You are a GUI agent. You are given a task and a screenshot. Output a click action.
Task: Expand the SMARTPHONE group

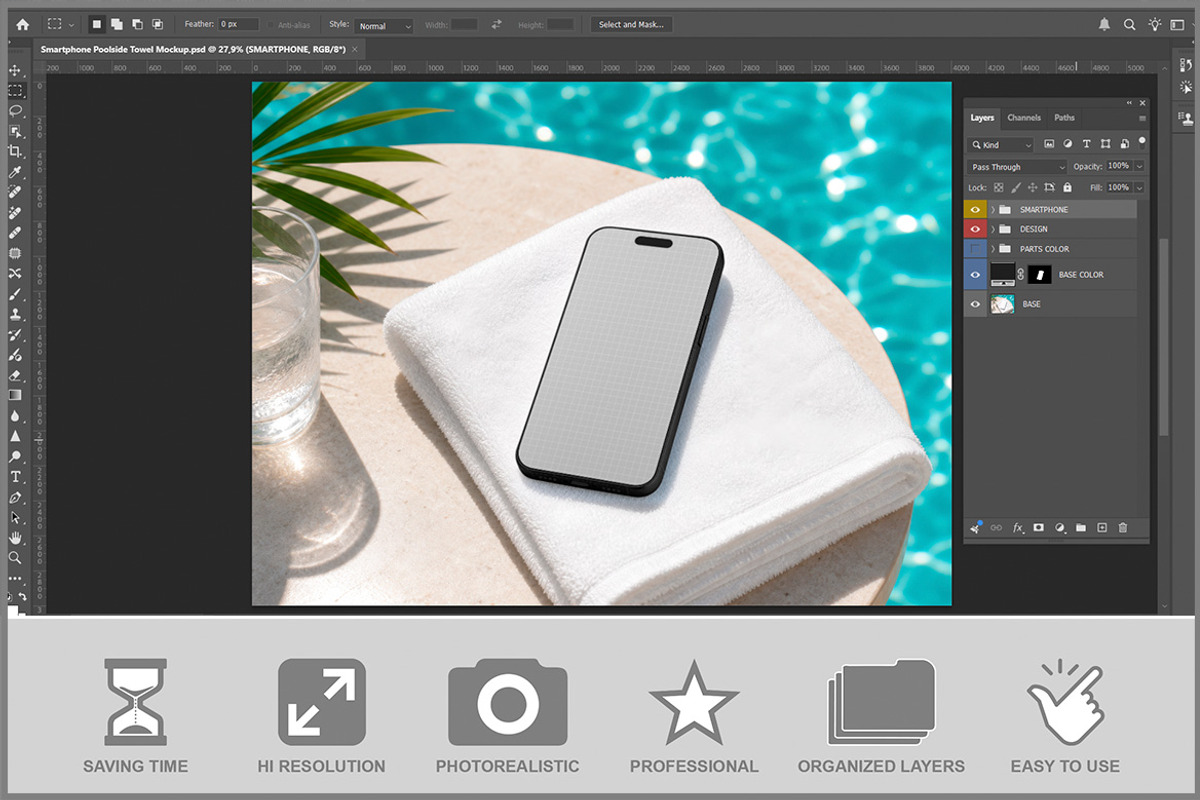tap(993, 210)
